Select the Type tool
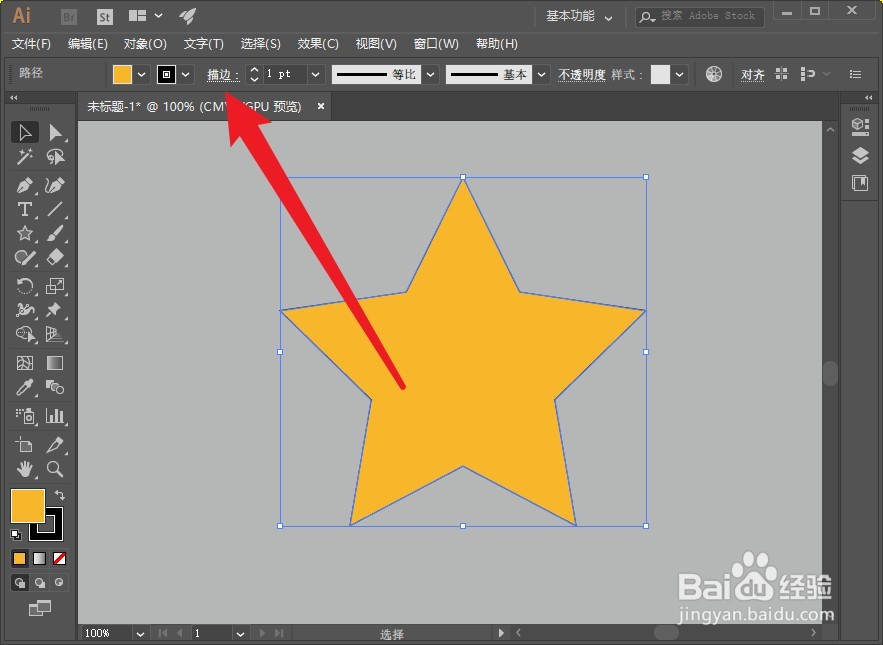 [x=25, y=209]
